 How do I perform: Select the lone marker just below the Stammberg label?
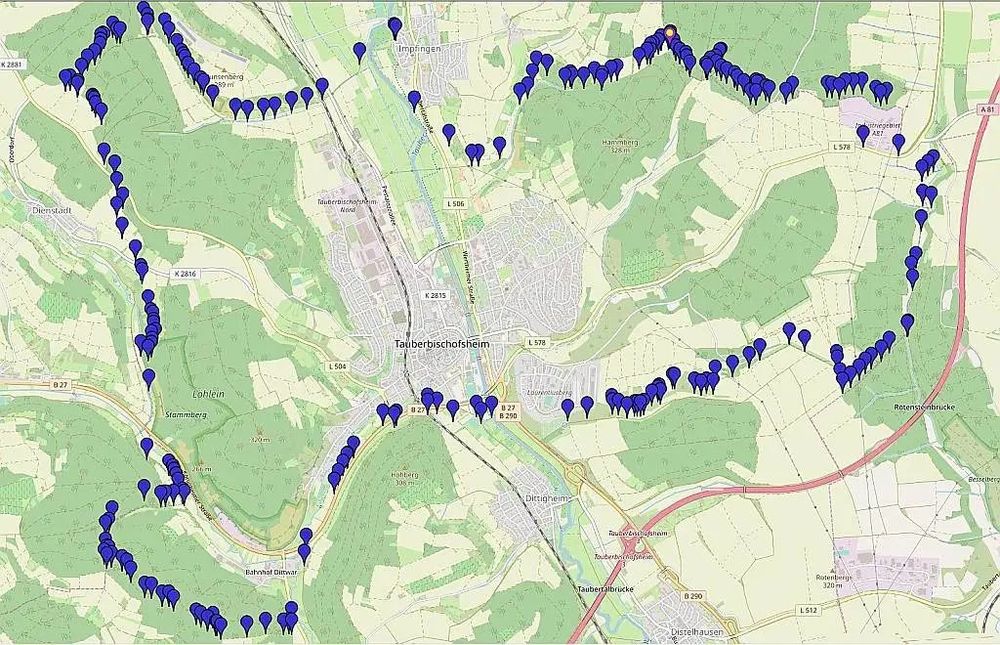pos(147,447)
